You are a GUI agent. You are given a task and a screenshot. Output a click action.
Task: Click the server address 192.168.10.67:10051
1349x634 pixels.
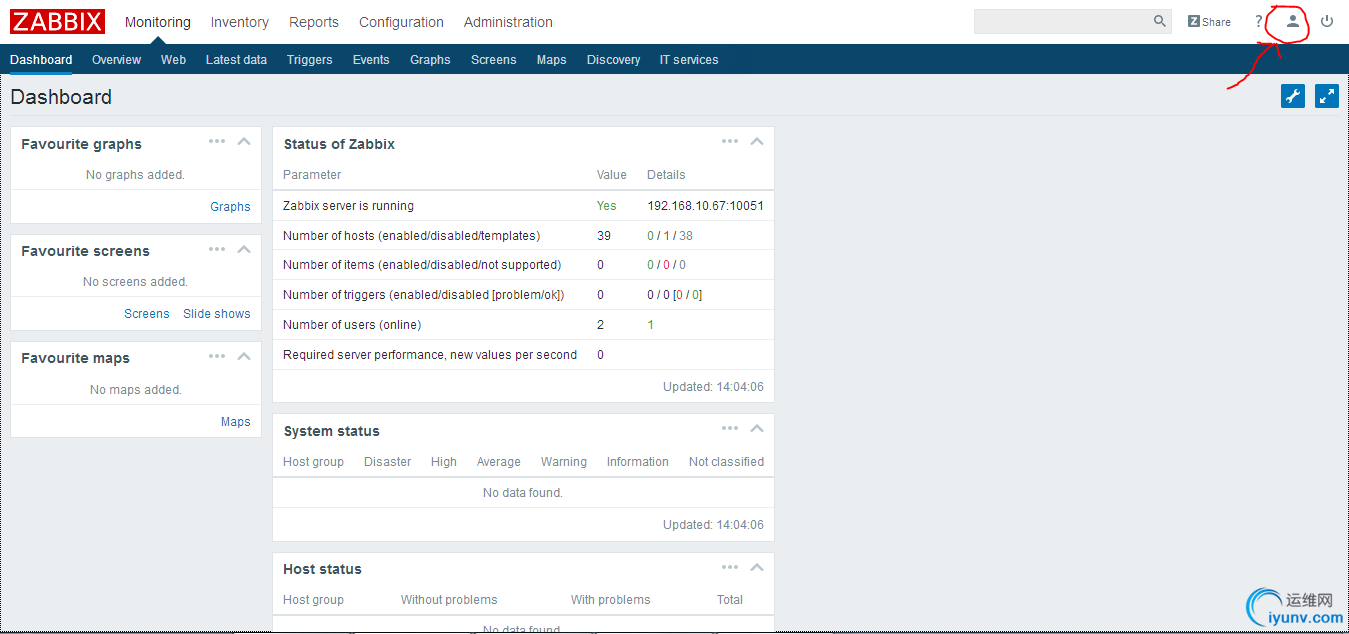coord(705,206)
